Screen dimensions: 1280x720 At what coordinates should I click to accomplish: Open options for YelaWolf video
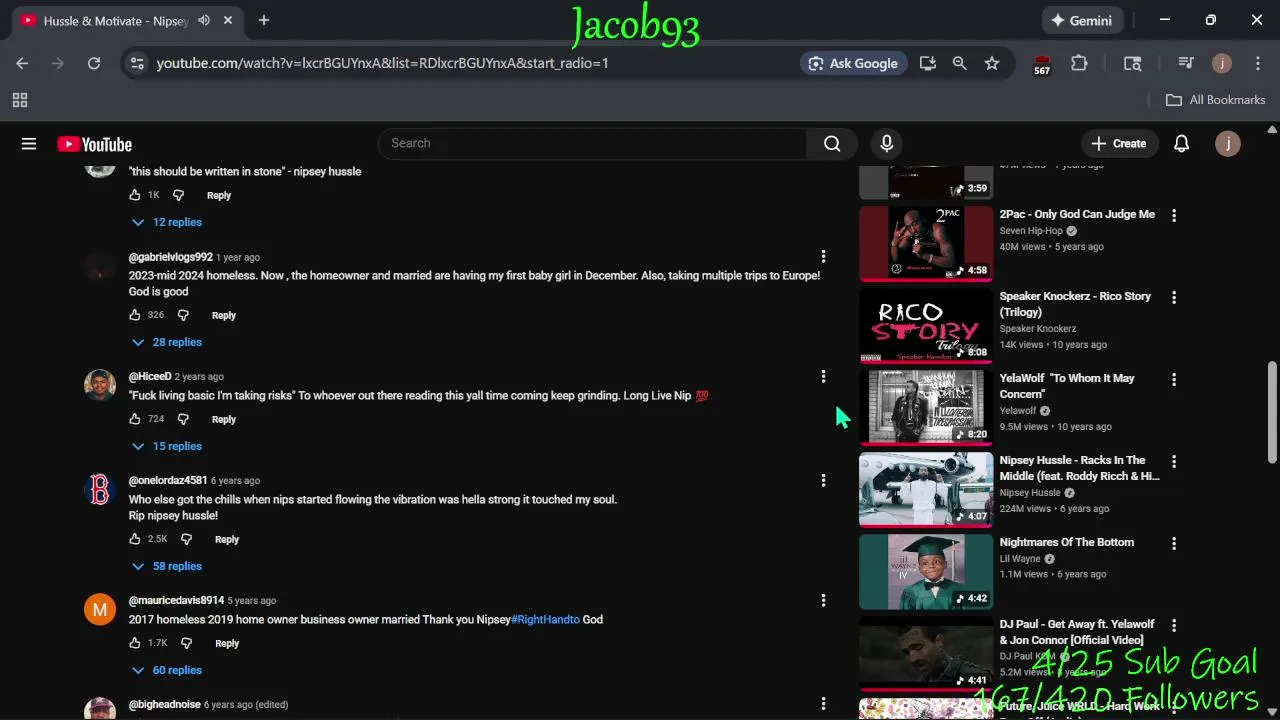coord(1174,379)
